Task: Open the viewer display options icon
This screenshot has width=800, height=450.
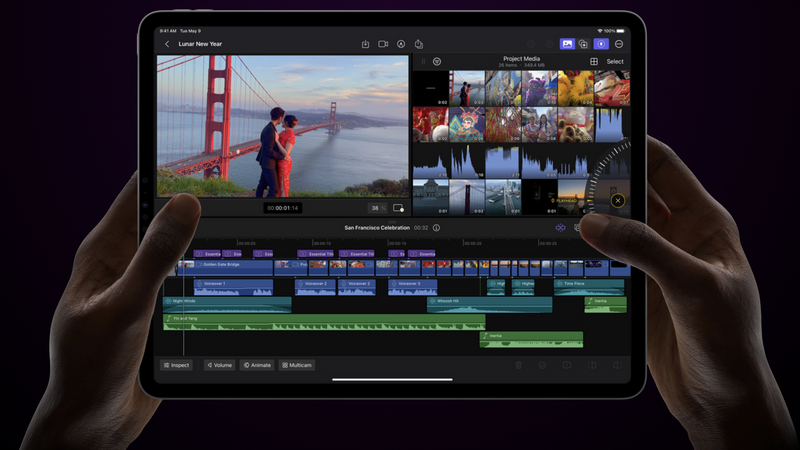Action: [398, 208]
